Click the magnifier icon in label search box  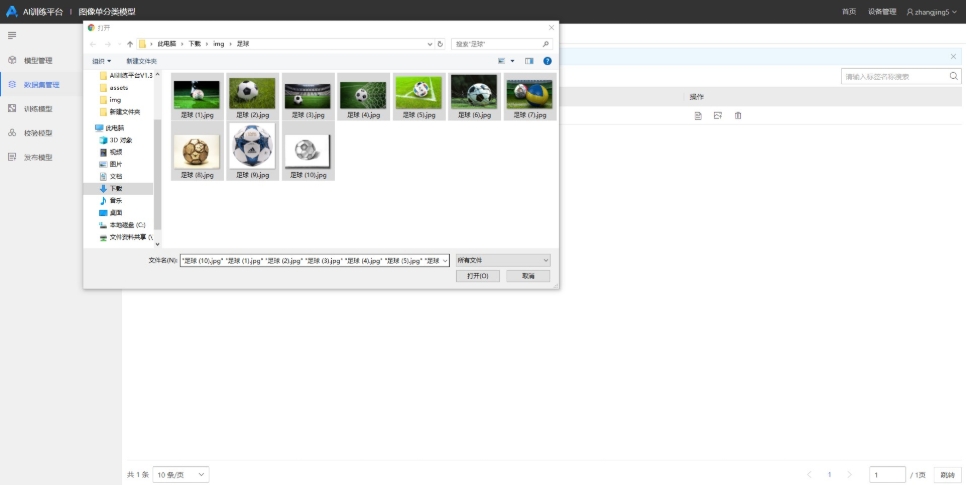(x=953, y=76)
